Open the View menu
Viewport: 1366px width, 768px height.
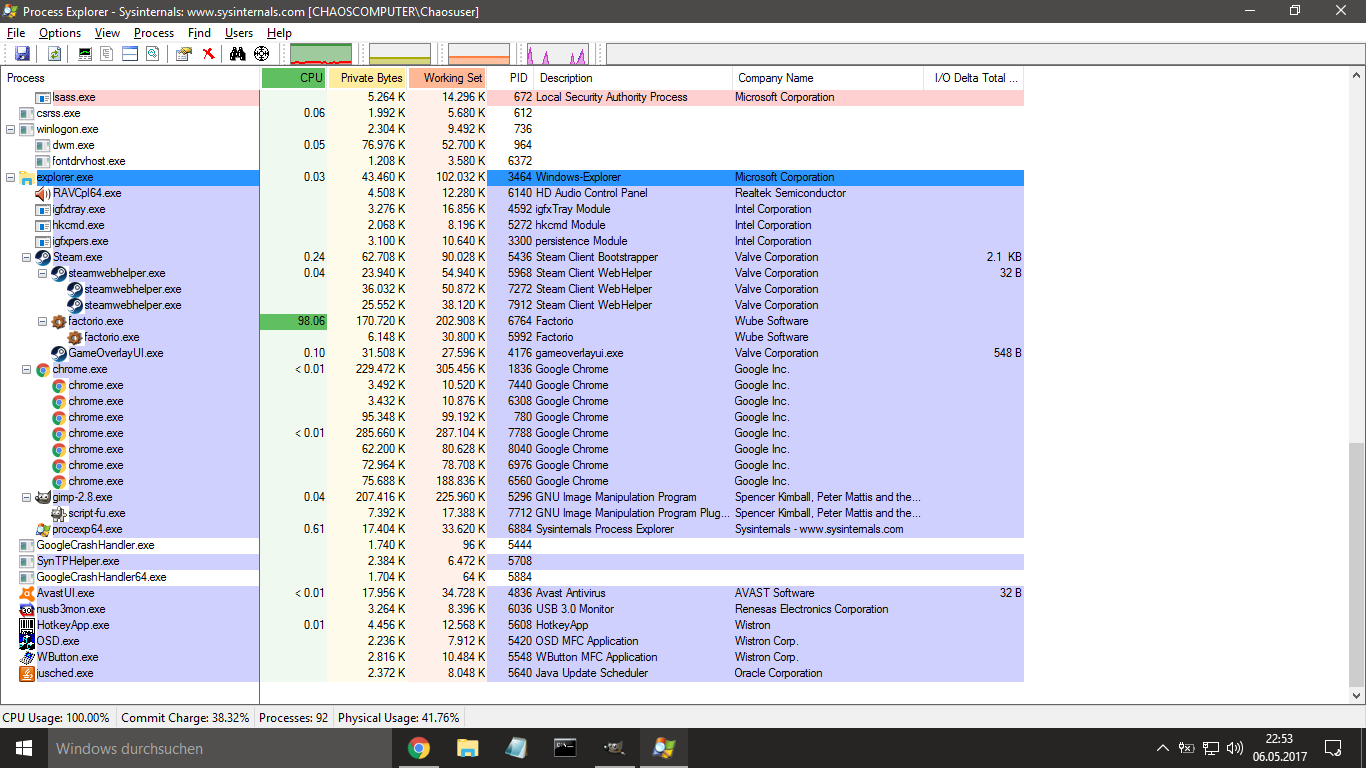pos(107,33)
